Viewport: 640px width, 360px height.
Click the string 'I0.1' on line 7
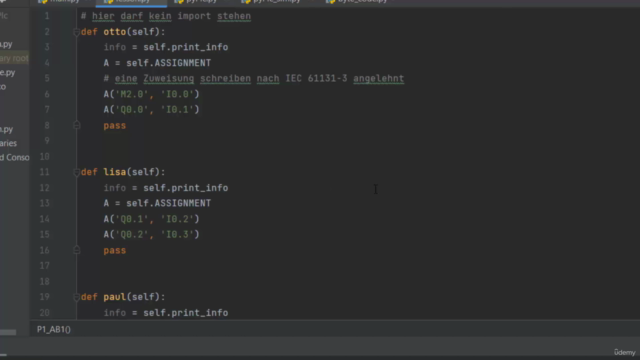pyautogui.click(x=178, y=110)
